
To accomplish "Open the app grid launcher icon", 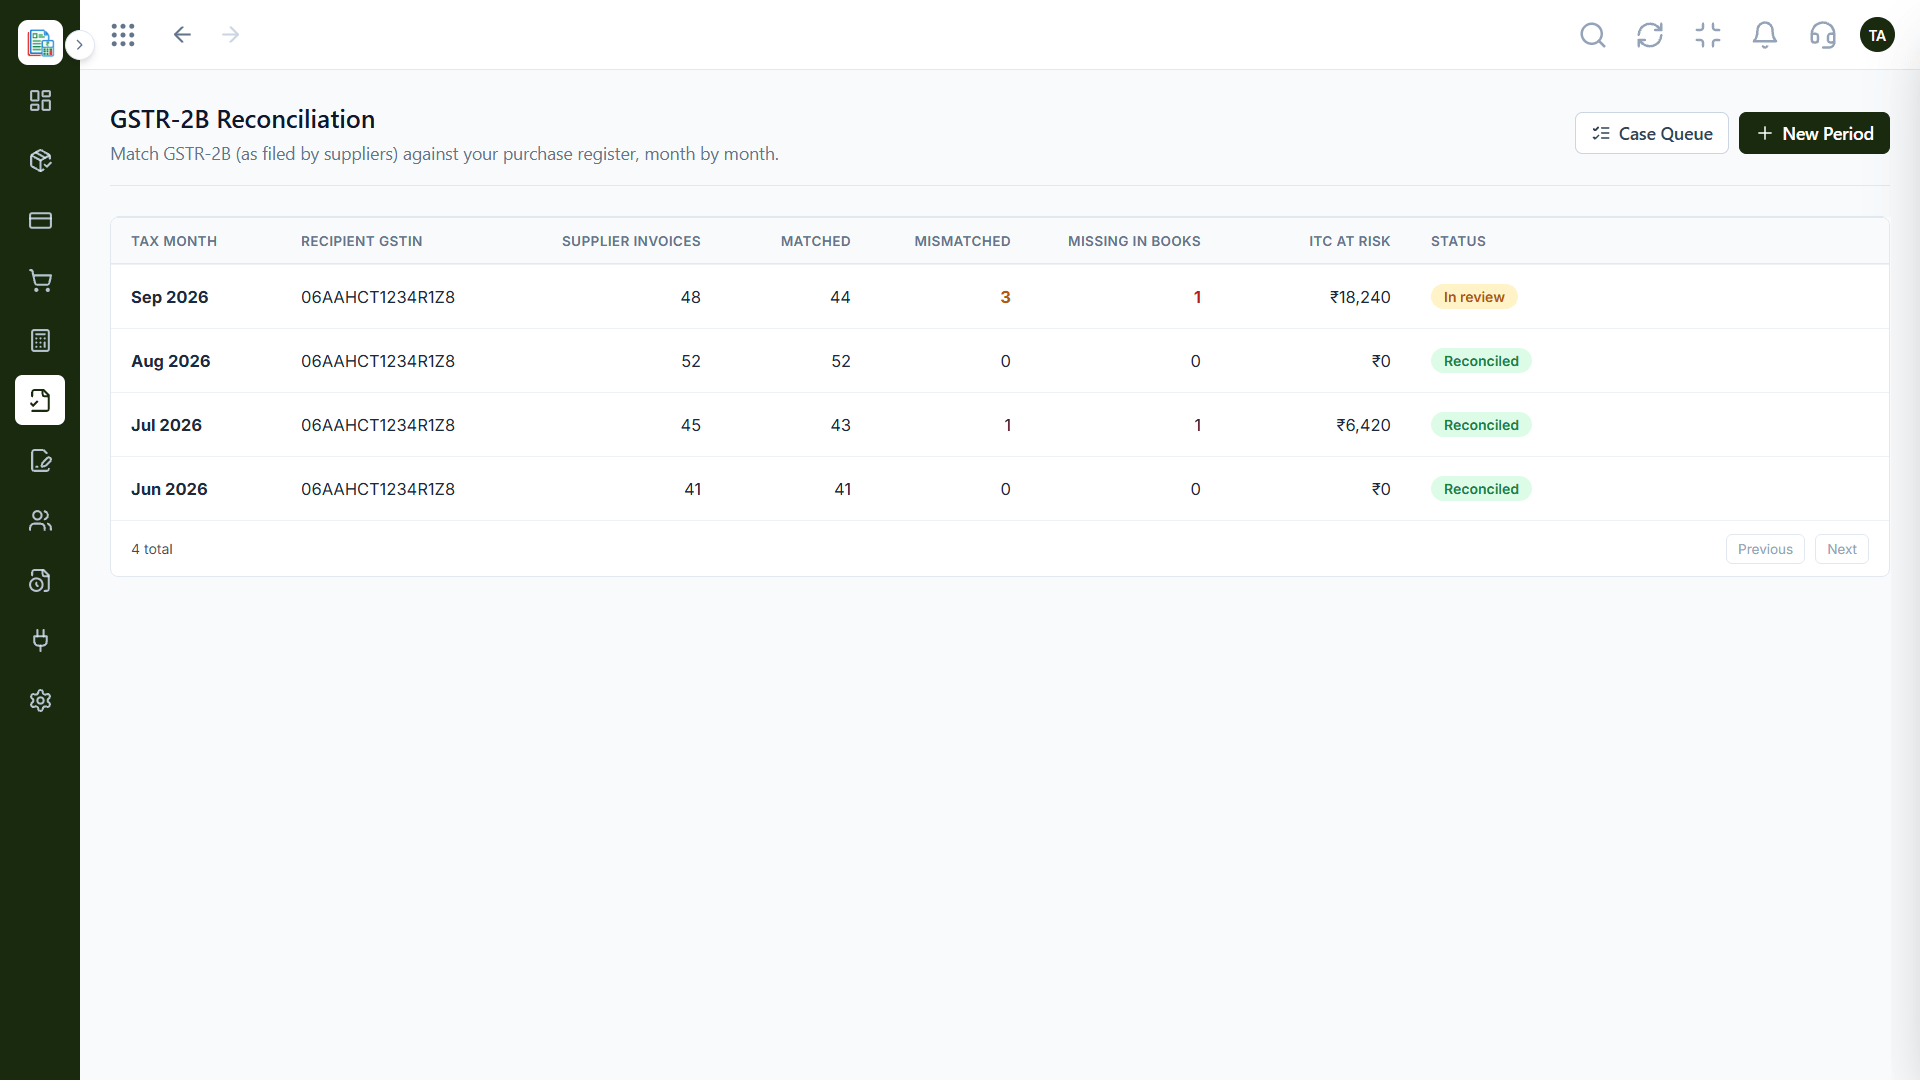I will [x=123, y=35].
